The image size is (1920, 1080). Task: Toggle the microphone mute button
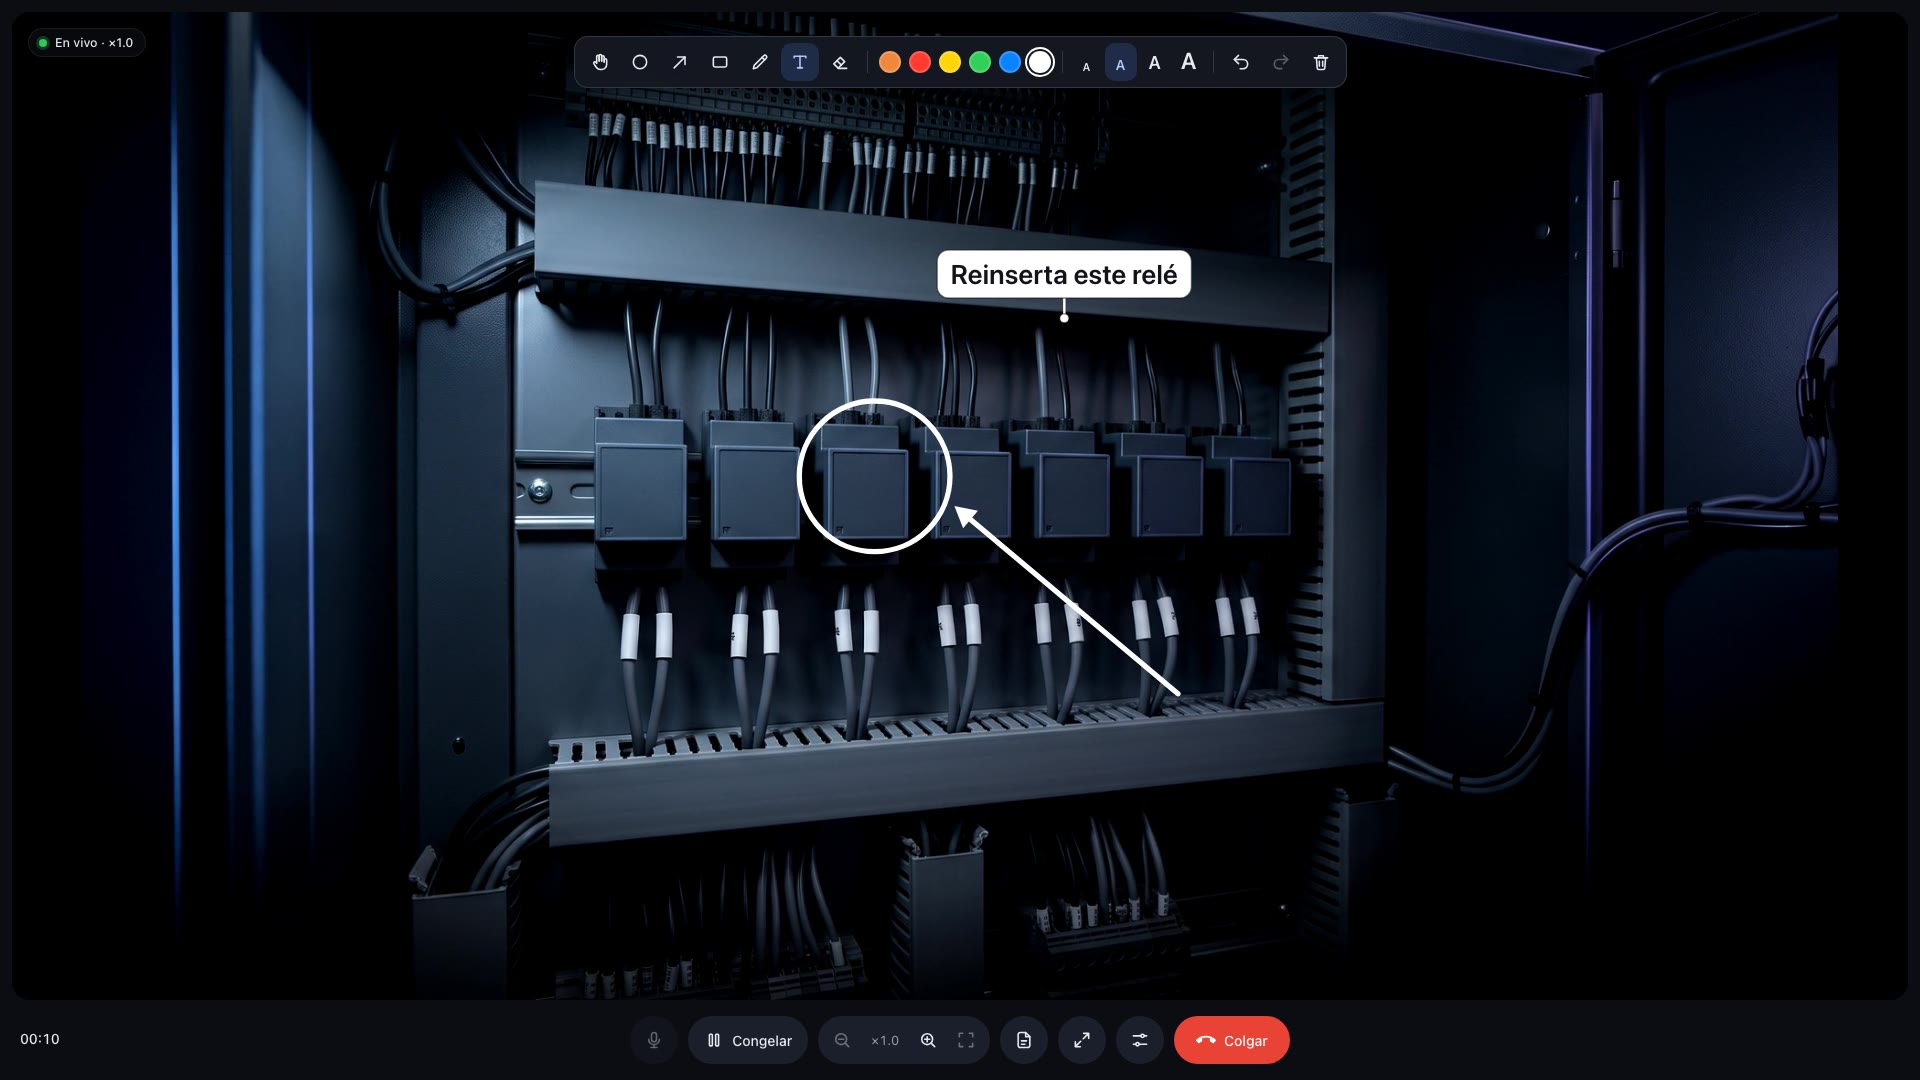pos(654,1040)
